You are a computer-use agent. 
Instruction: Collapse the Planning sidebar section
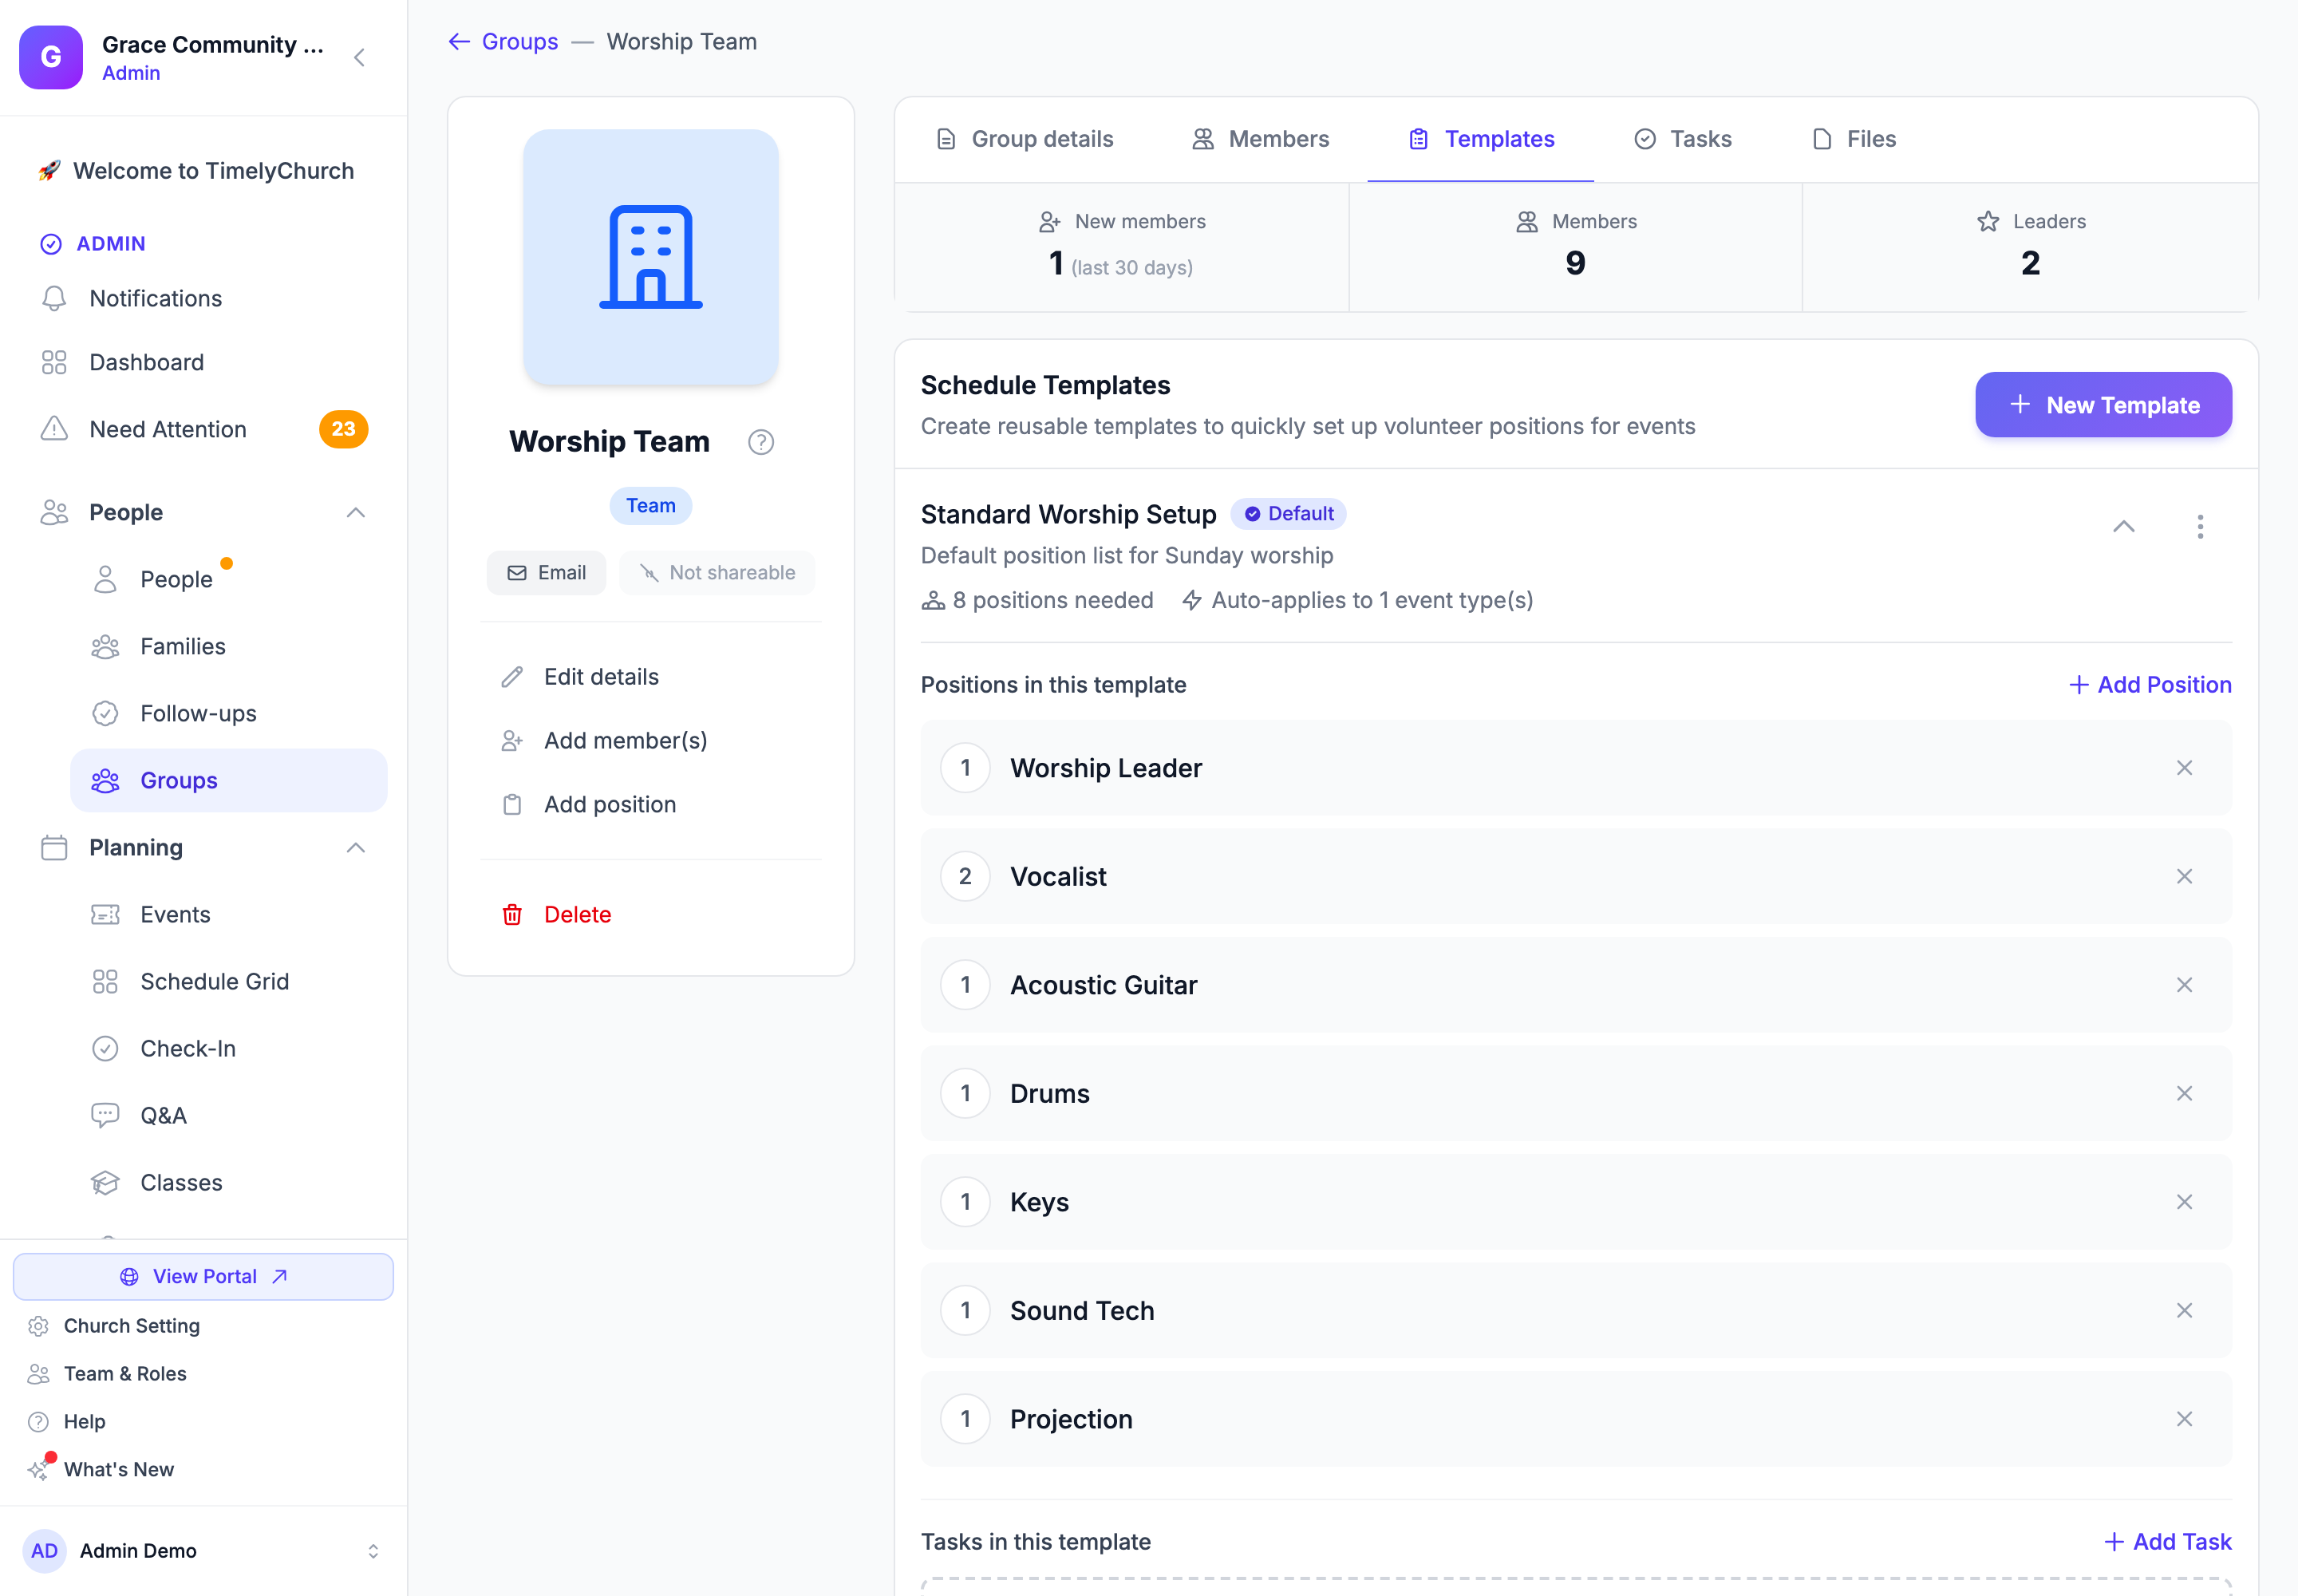pyautogui.click(x=356, y=848)
